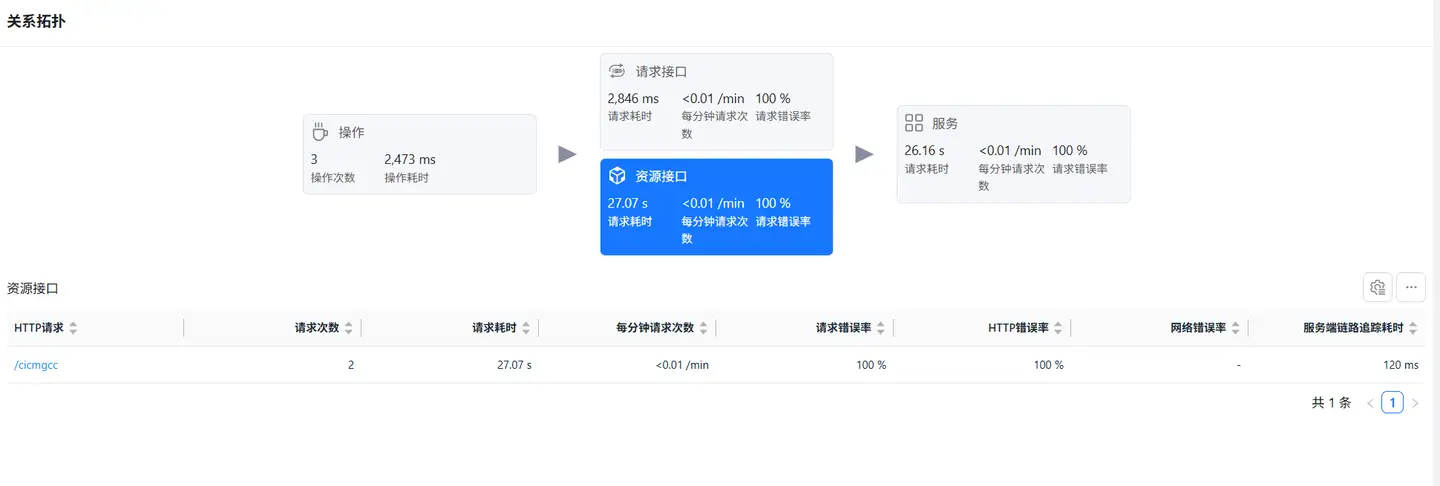This screenshot has width=1440, height=486.
Task: Click the cube icon in 资源接口 card
Action: point(617,176)
